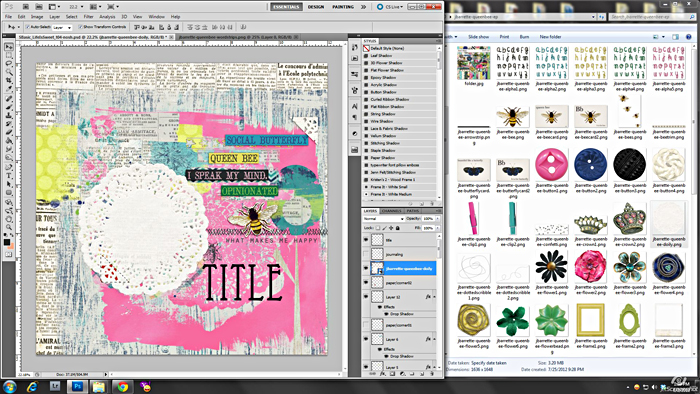Image resolution: width=700 pixels, height=394 pixels.
Task: Open the Normal blend mode dropdown
Action: 383,219
